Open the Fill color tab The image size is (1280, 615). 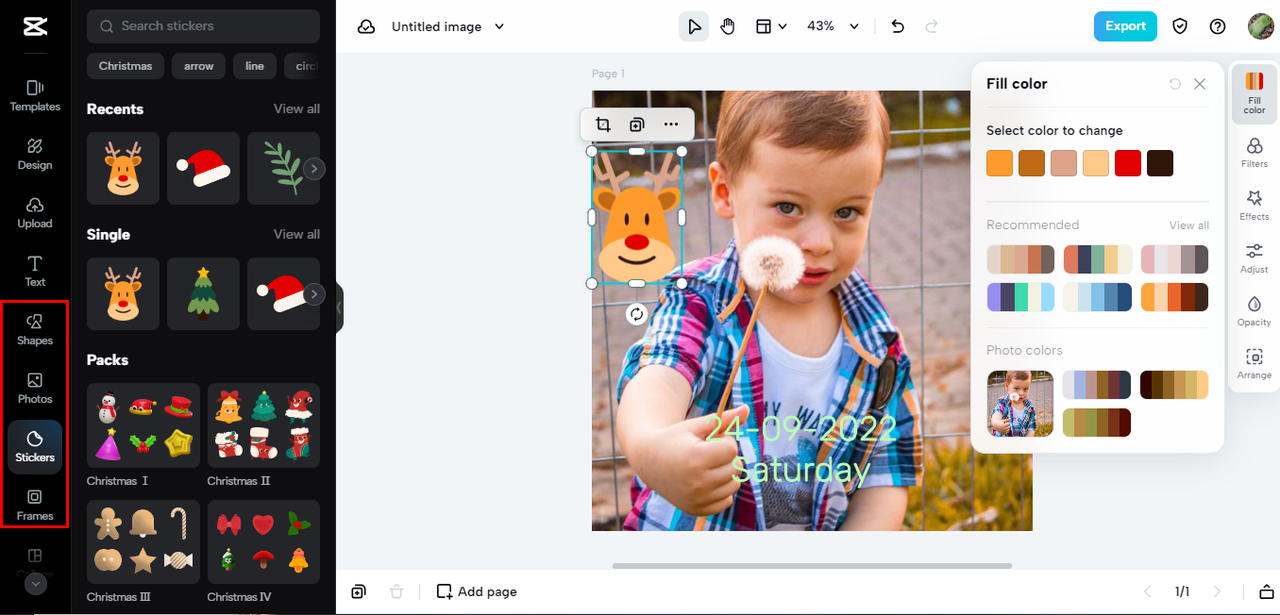click(1254, 94)
